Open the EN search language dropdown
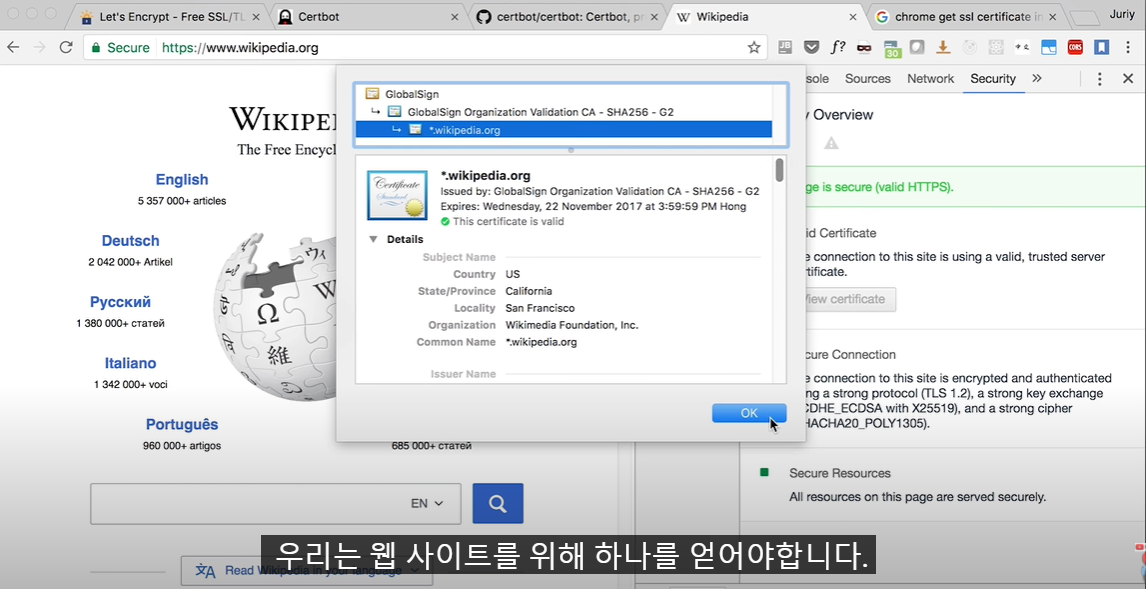 pyautogui.click(x=427, y=504)
